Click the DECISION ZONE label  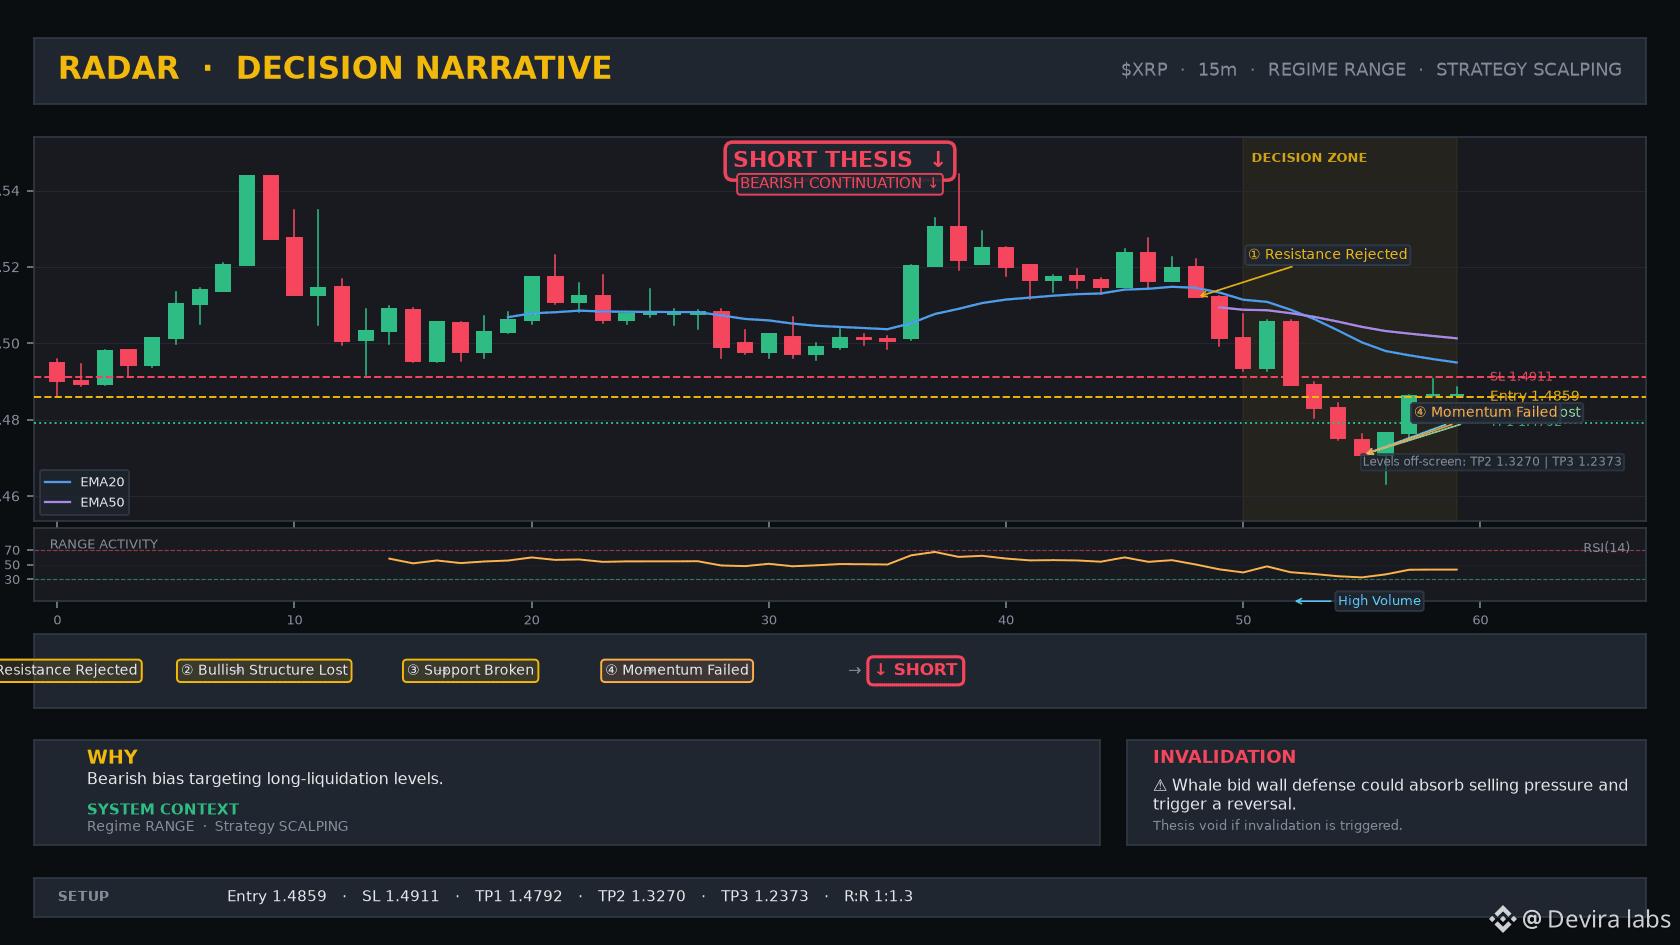point(1309,158)
